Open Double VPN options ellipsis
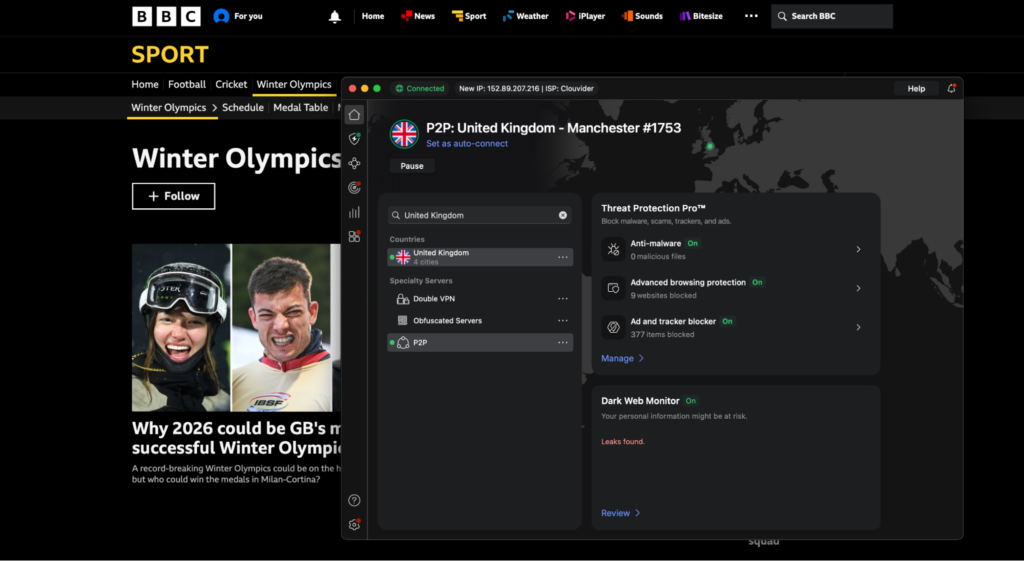The width and height of the screenshot is (1024, 561). (x=563, y=298)
